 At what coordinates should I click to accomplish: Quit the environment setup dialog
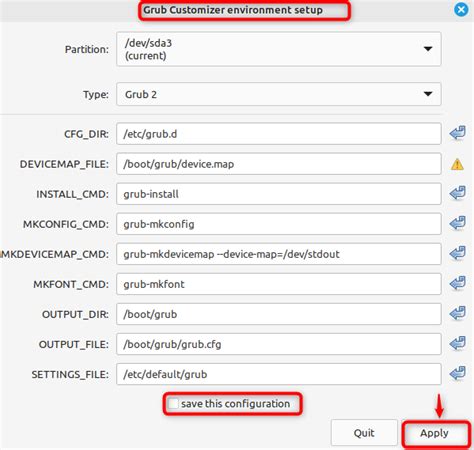[364, 433]
